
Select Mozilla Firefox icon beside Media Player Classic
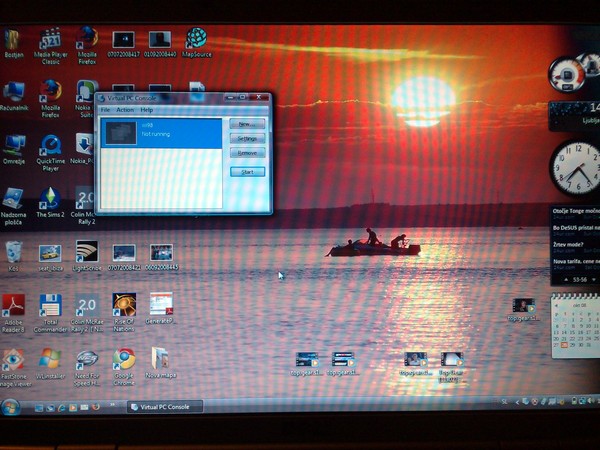87,46
